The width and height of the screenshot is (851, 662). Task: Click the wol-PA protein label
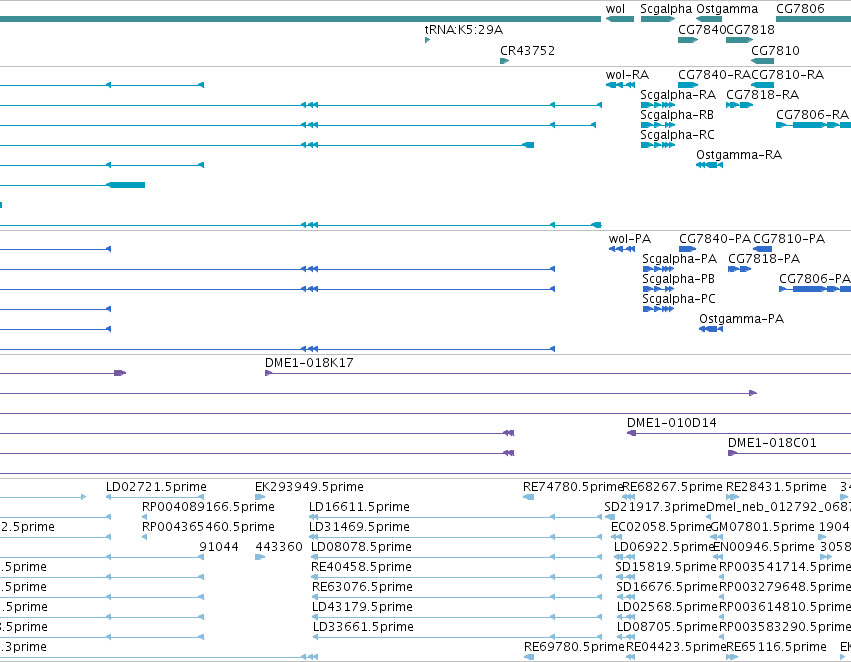[630, 239]
